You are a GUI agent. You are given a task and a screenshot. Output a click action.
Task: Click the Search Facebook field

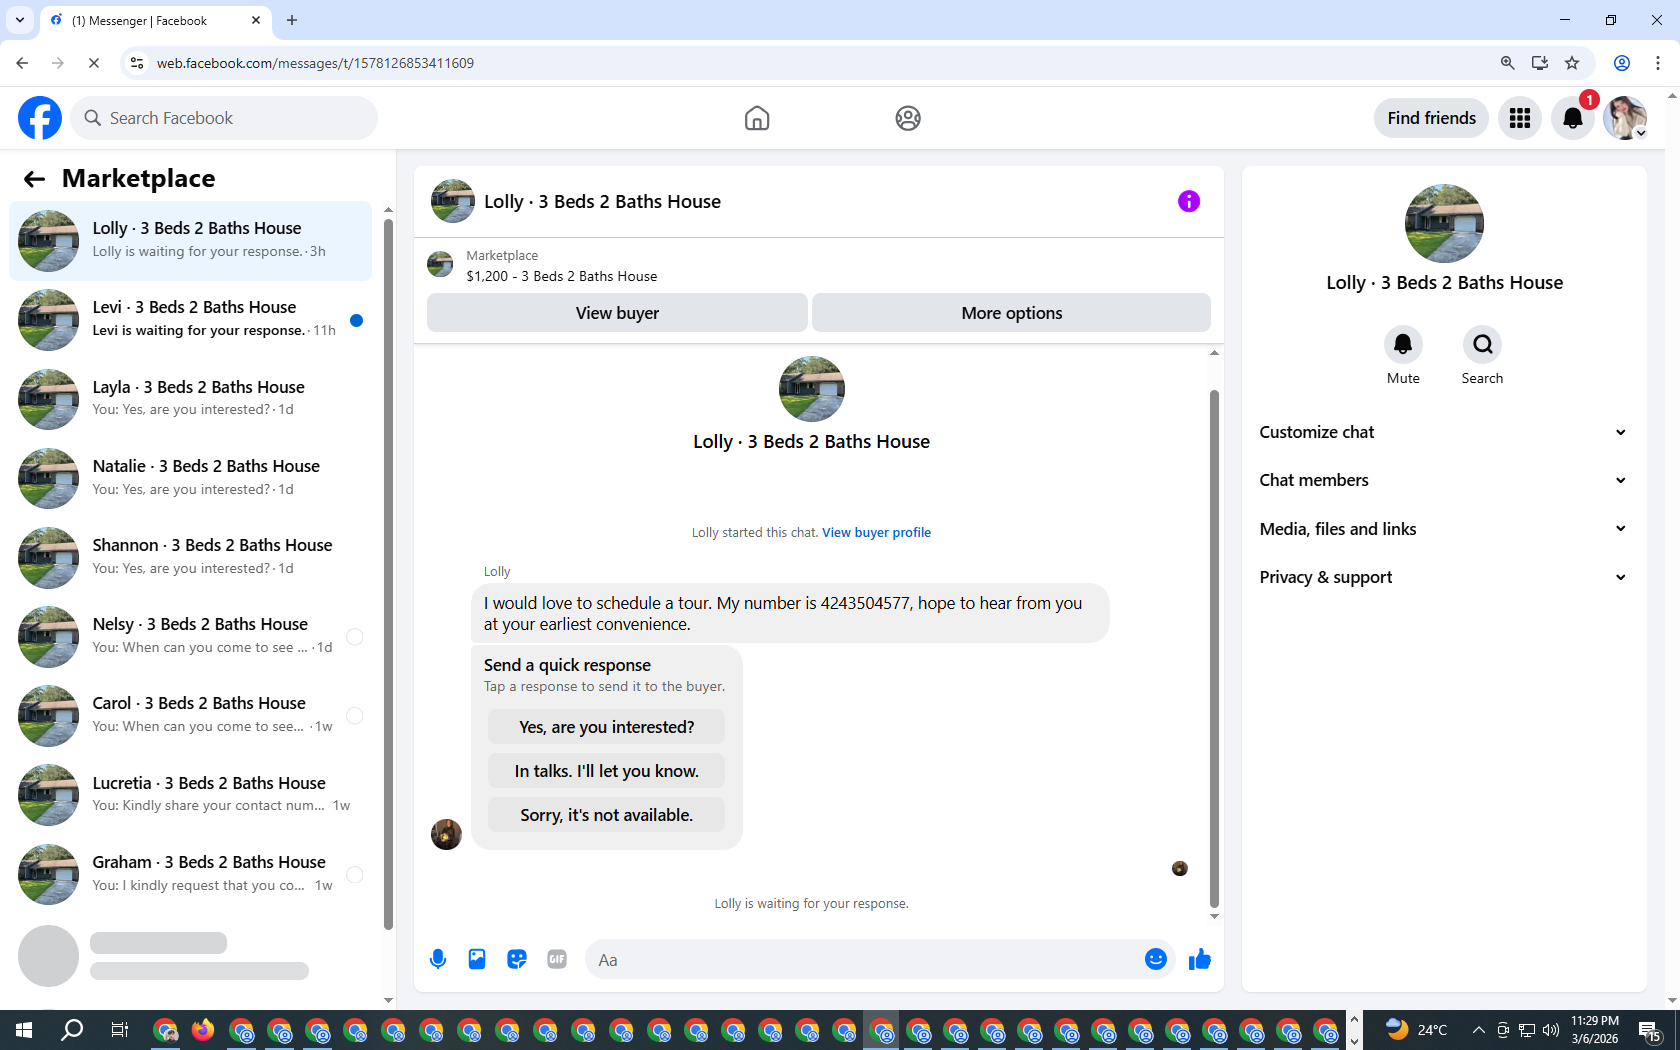click(224, 118)
